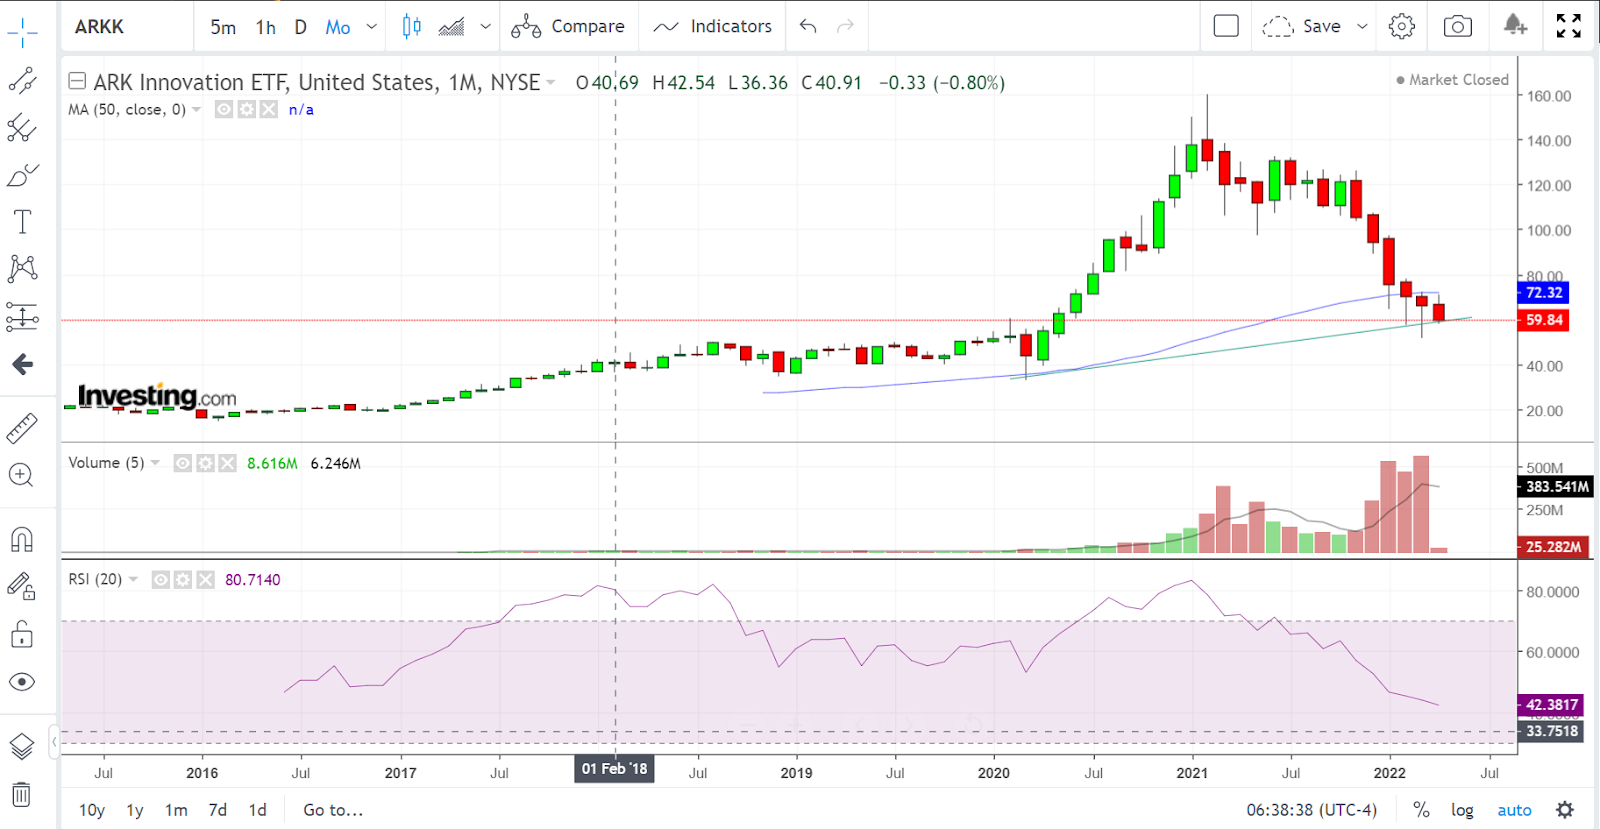Hide the MA (50) indicator via eye

click(225, 110)
